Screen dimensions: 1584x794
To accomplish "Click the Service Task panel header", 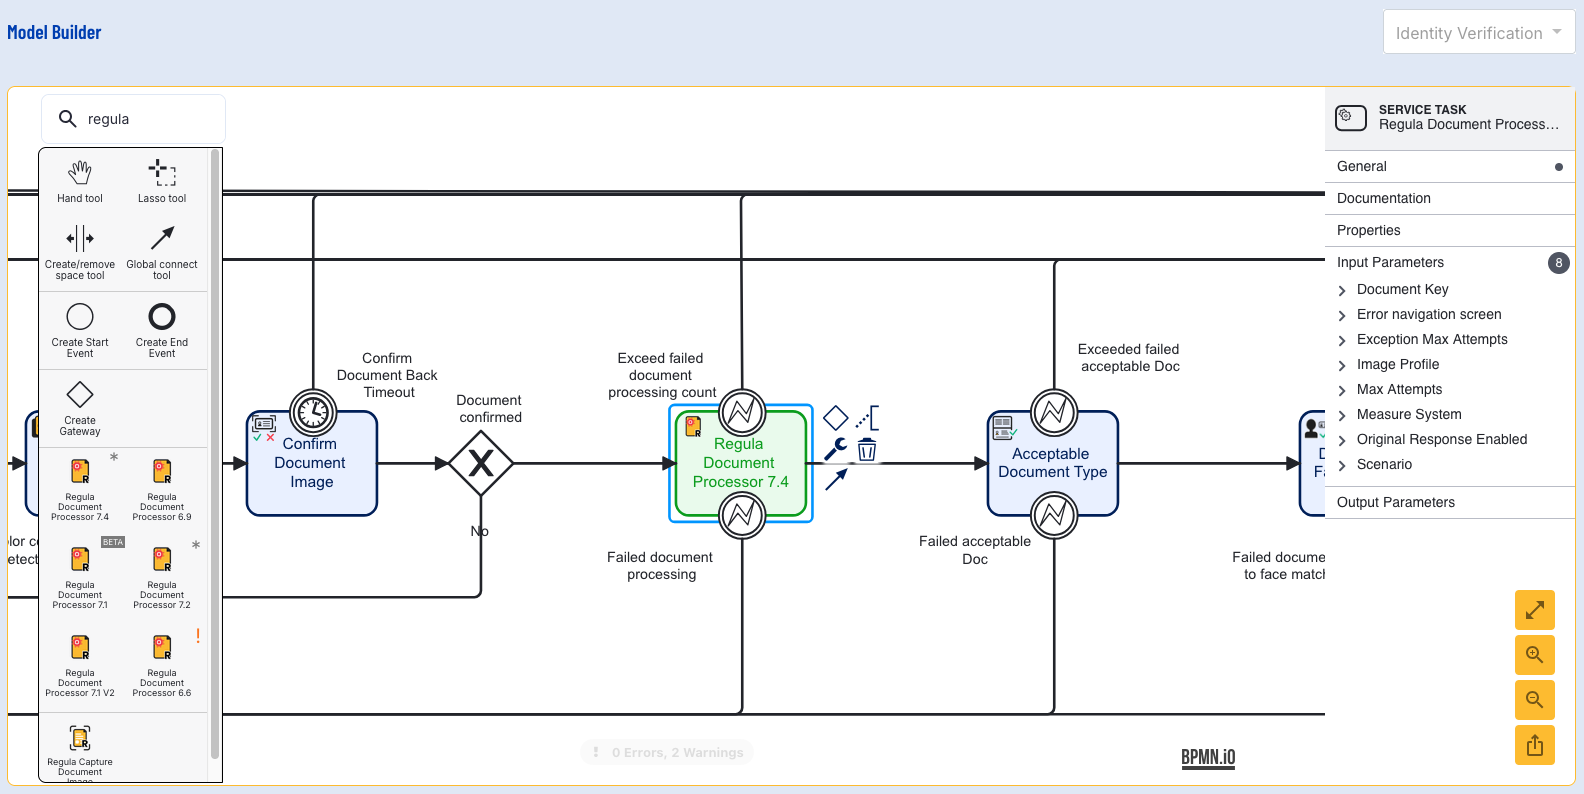I will (x=1450, y=117).
